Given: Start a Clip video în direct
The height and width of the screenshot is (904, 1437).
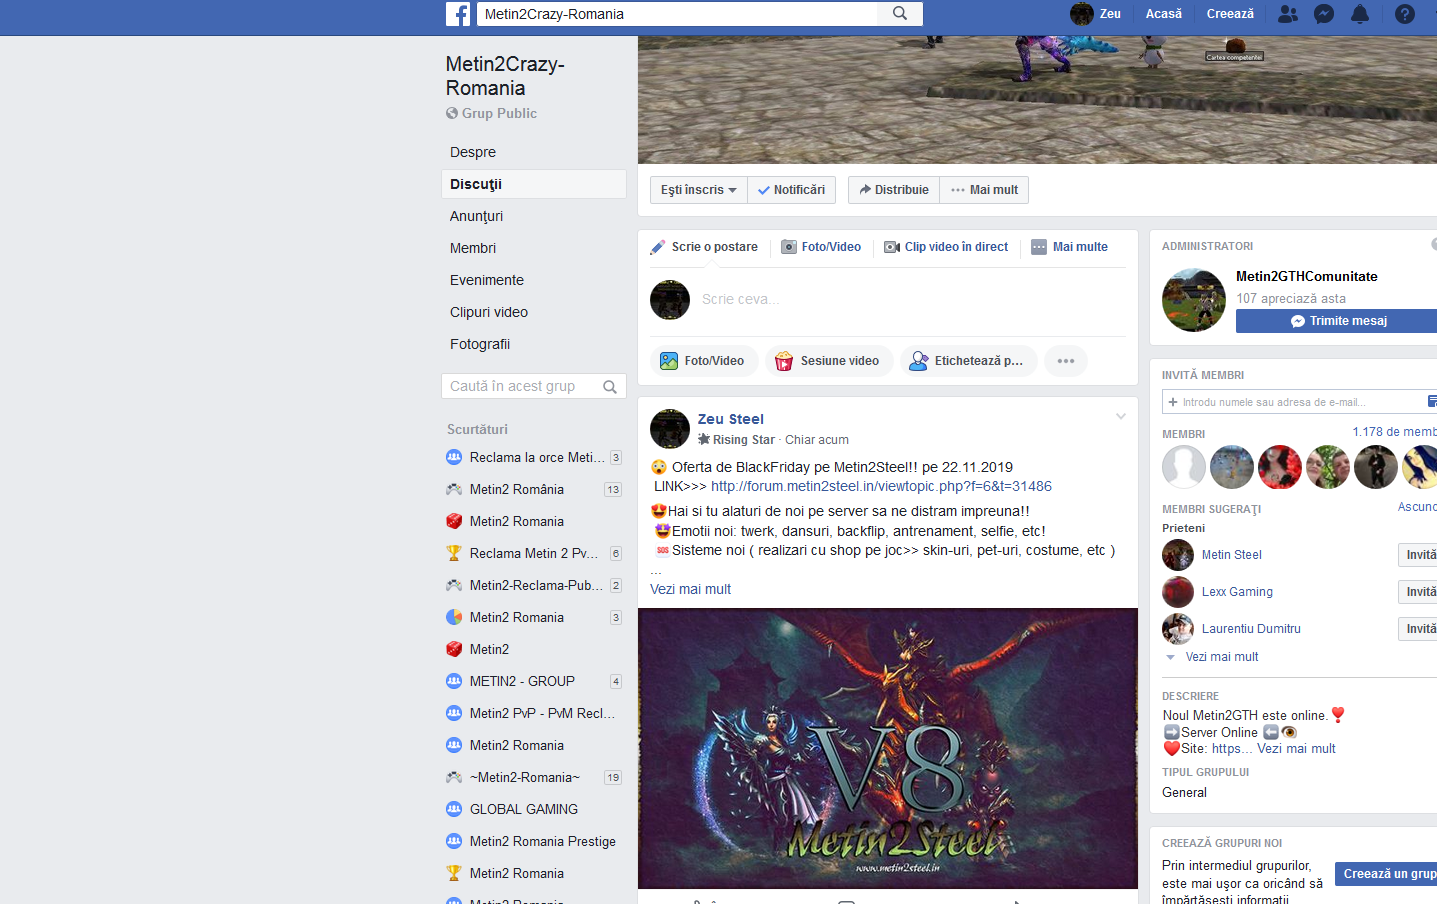Looking at the screenshot, I should click(x=946, y=247).
